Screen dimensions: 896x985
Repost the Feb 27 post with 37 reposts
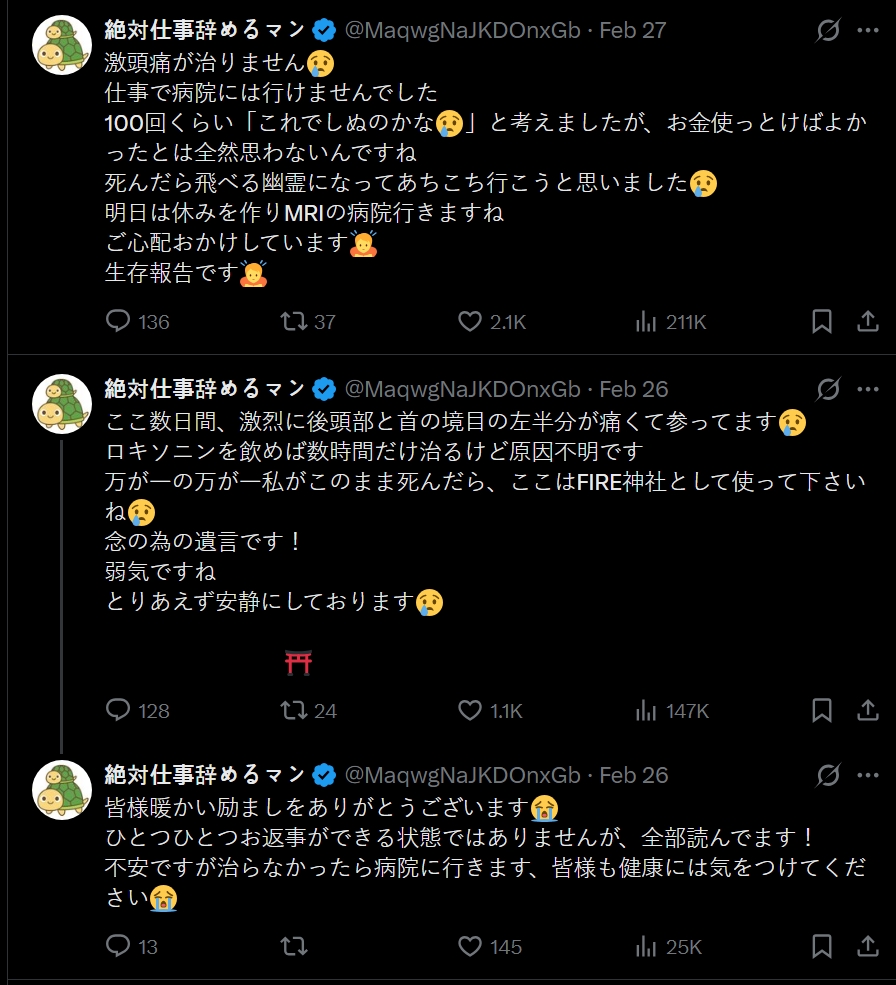tap(293, 321)
